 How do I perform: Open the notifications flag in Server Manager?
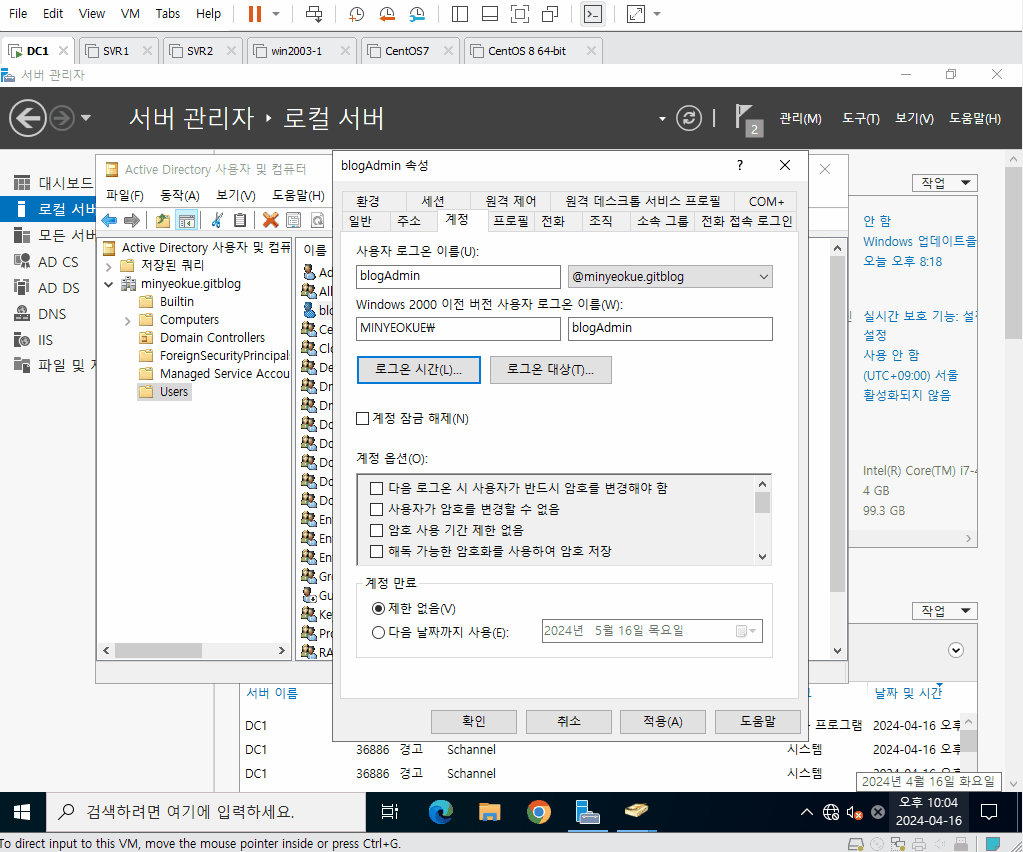click(x=748, y=119)
